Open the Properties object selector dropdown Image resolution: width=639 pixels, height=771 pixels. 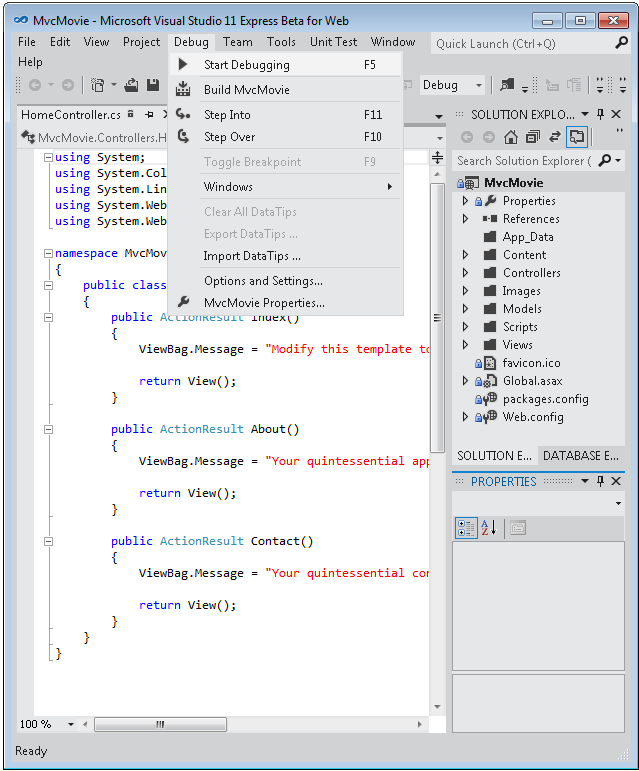pyautogui.click(x=618, y=503)
